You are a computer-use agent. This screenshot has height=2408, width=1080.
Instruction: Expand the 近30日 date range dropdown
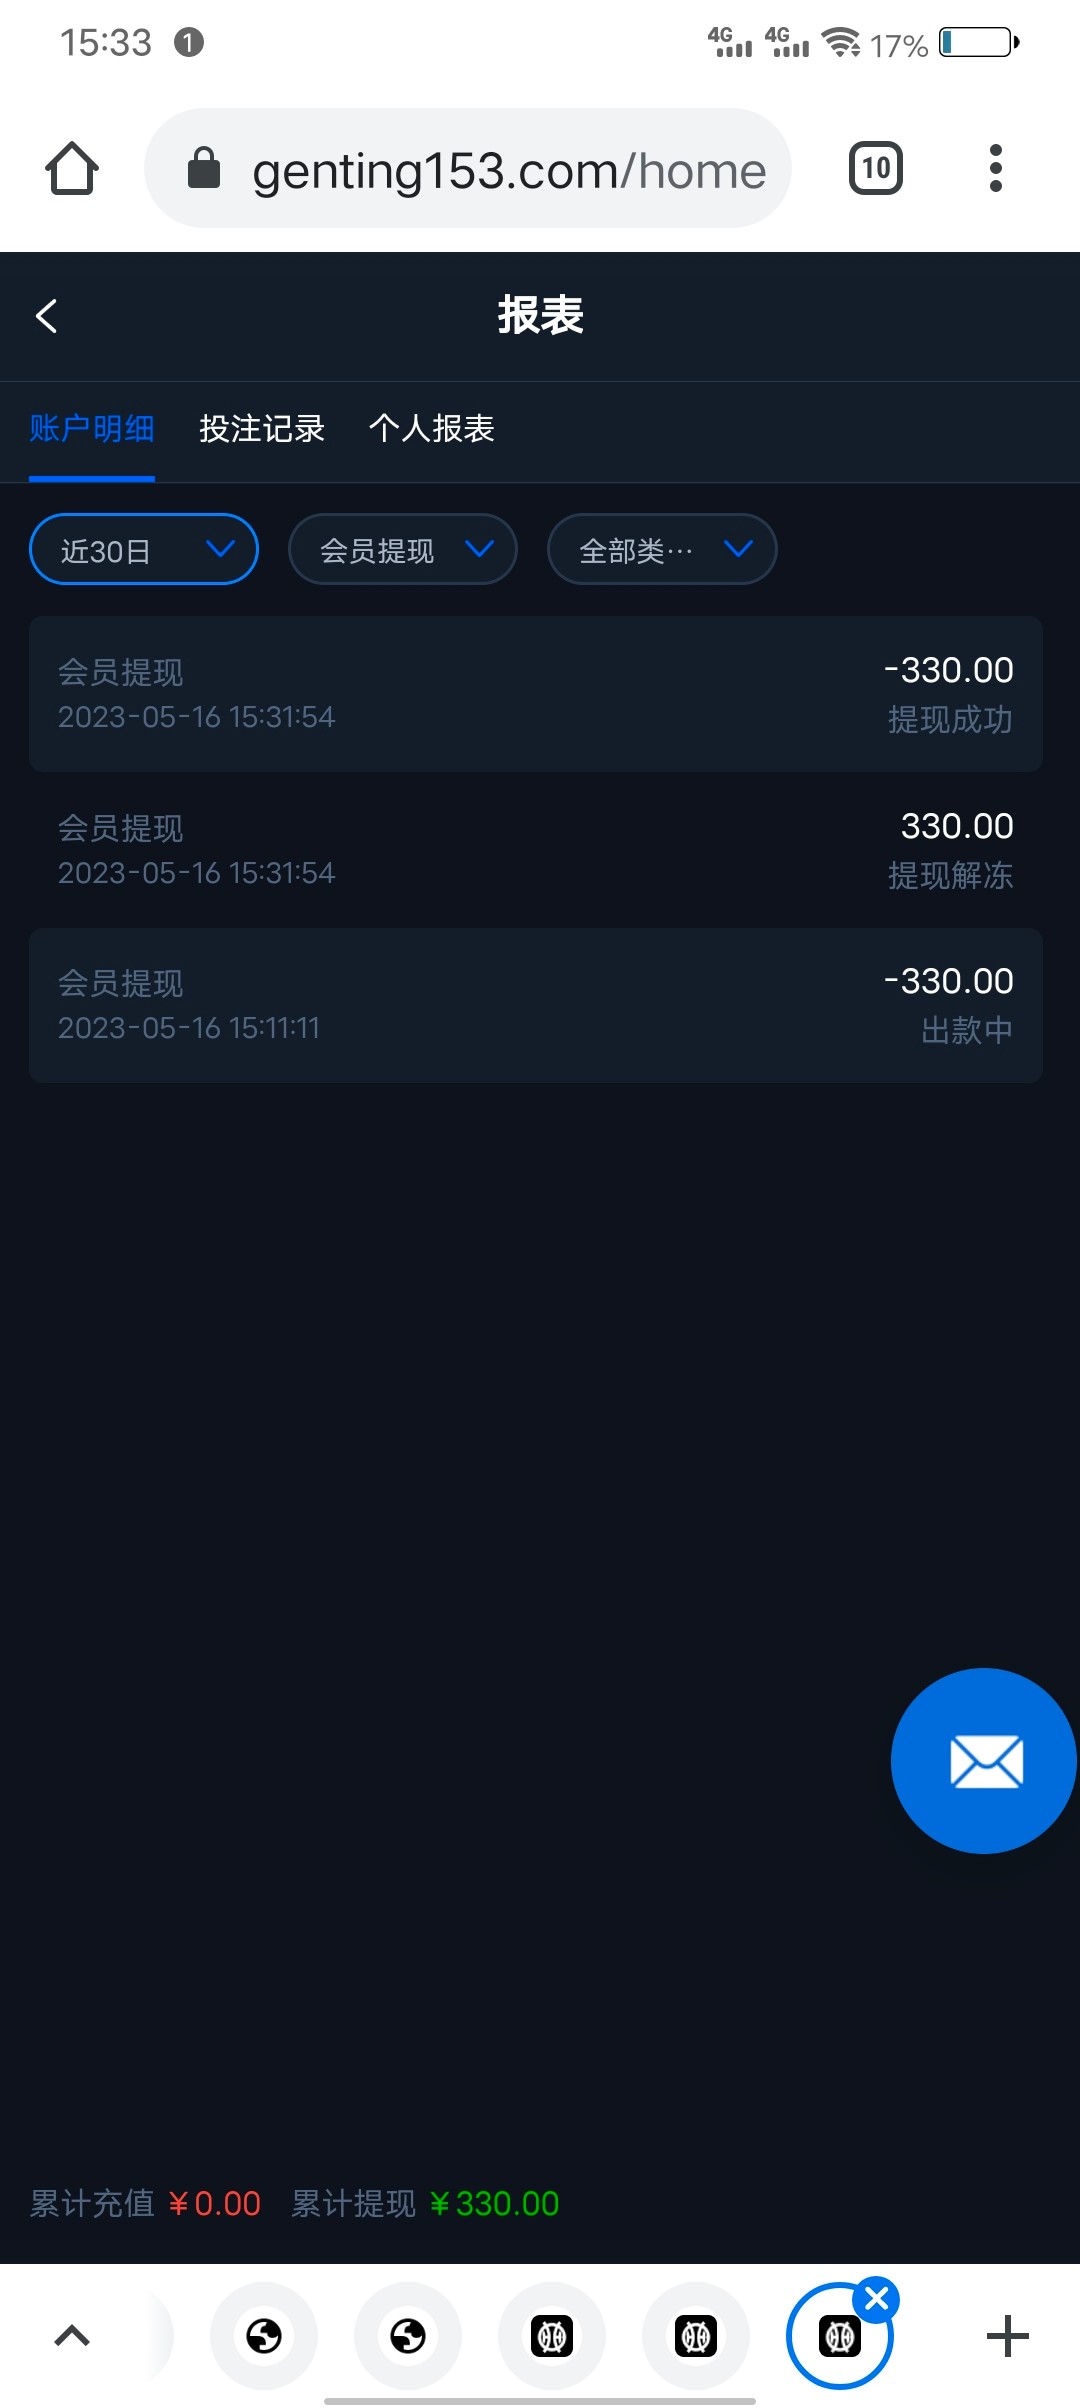coord(144,549)
